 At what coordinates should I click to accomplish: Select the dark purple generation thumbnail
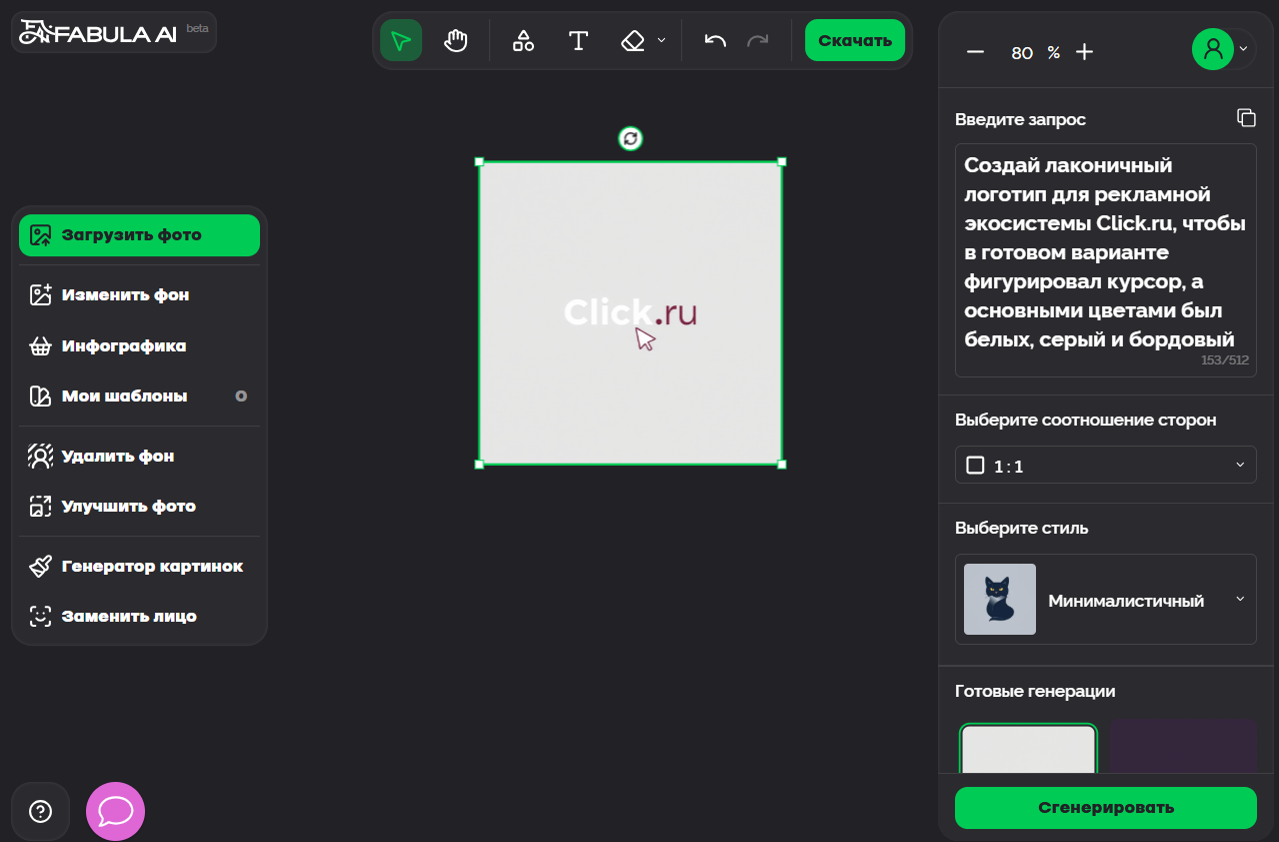click(x=1183, y=746)
